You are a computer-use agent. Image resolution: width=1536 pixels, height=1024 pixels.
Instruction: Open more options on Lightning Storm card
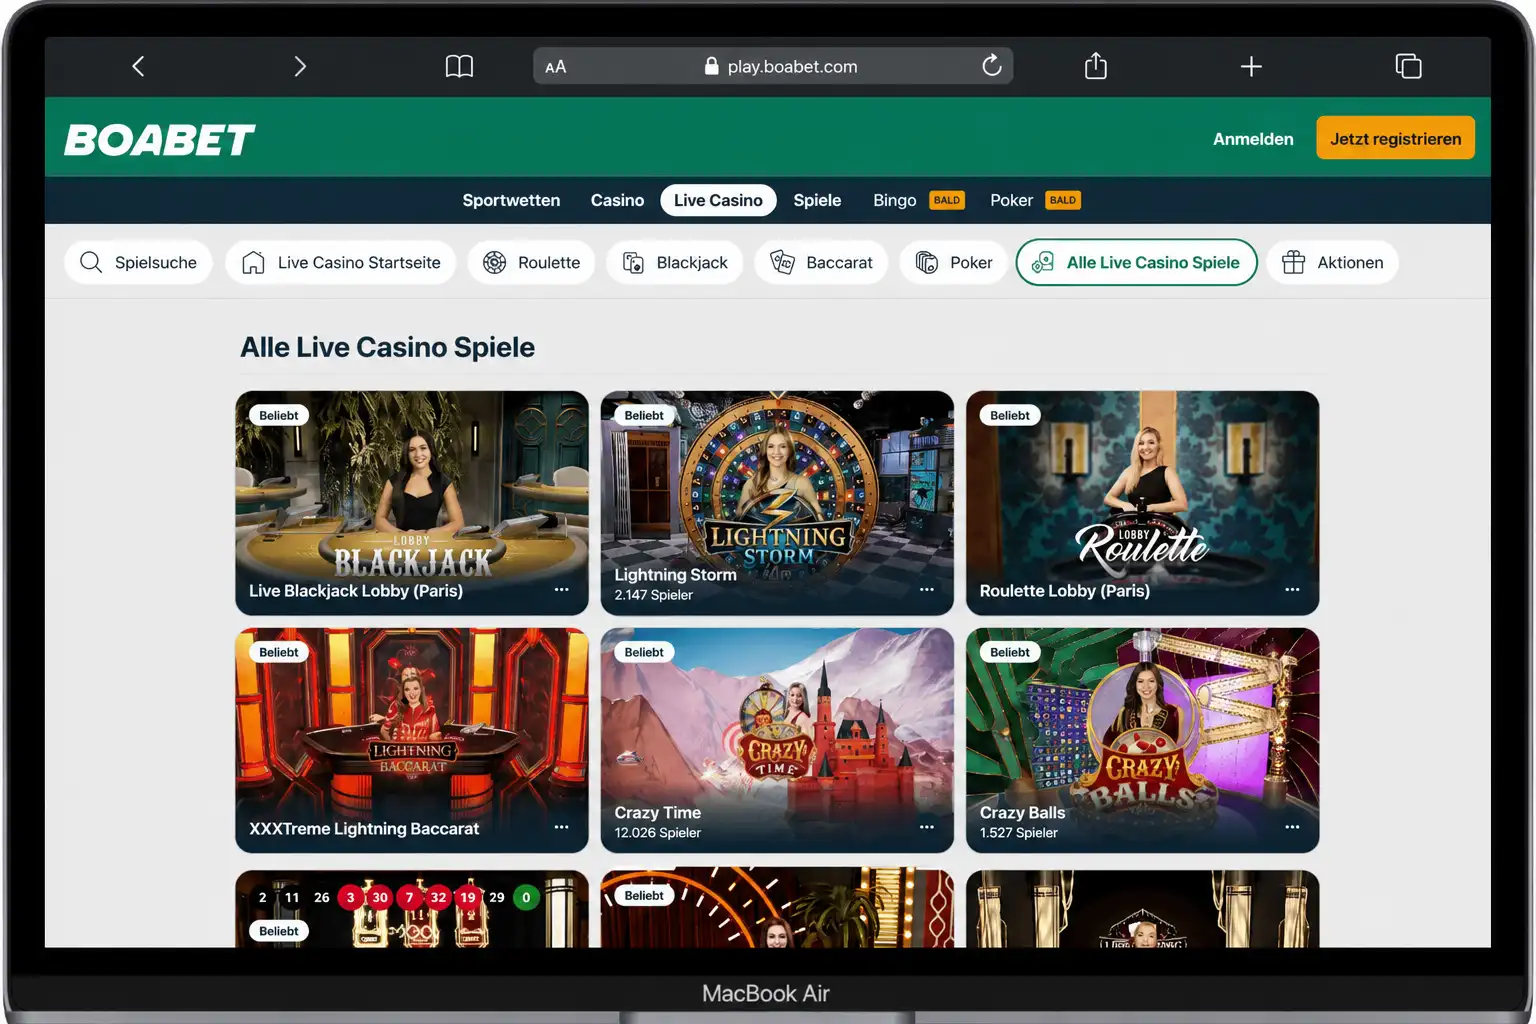click(927, 590)
